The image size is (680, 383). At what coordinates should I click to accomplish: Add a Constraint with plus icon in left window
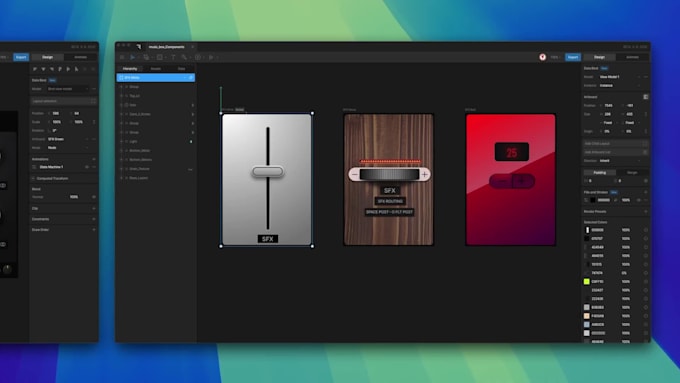point(94,219)
